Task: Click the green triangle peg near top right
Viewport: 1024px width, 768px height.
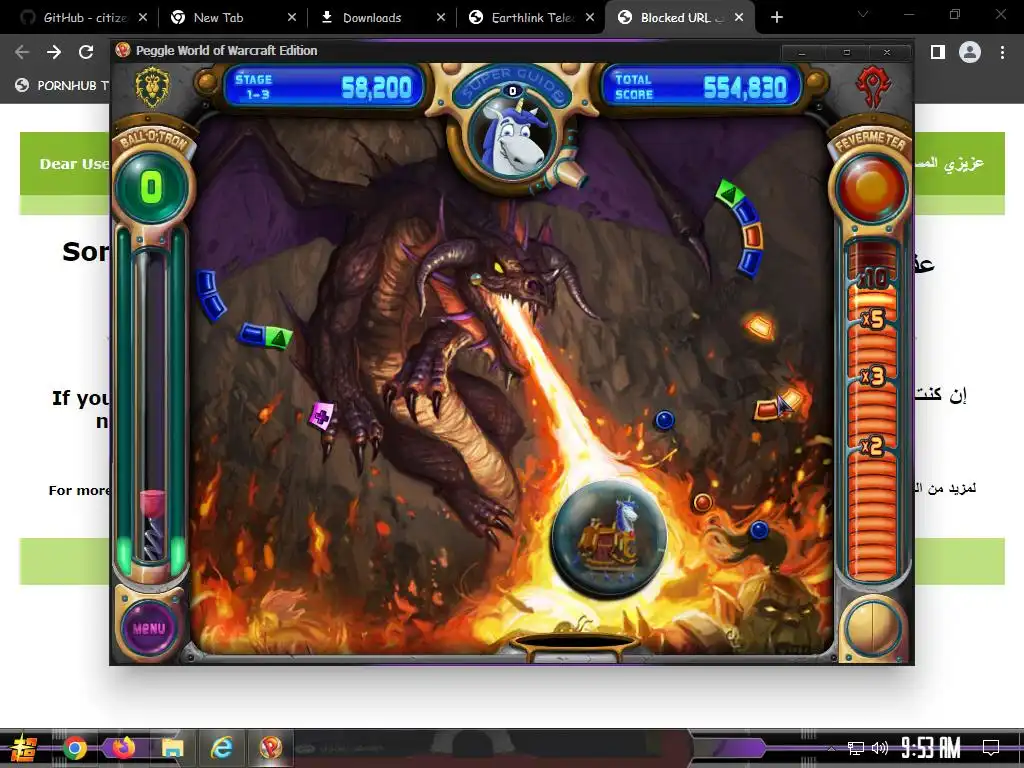Action: (x=729, y=193)
